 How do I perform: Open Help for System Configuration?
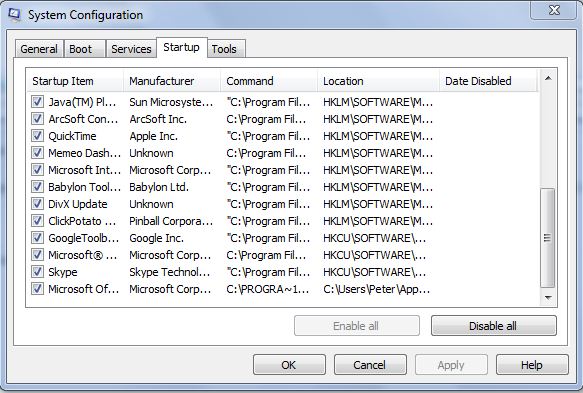coord(532,365)
